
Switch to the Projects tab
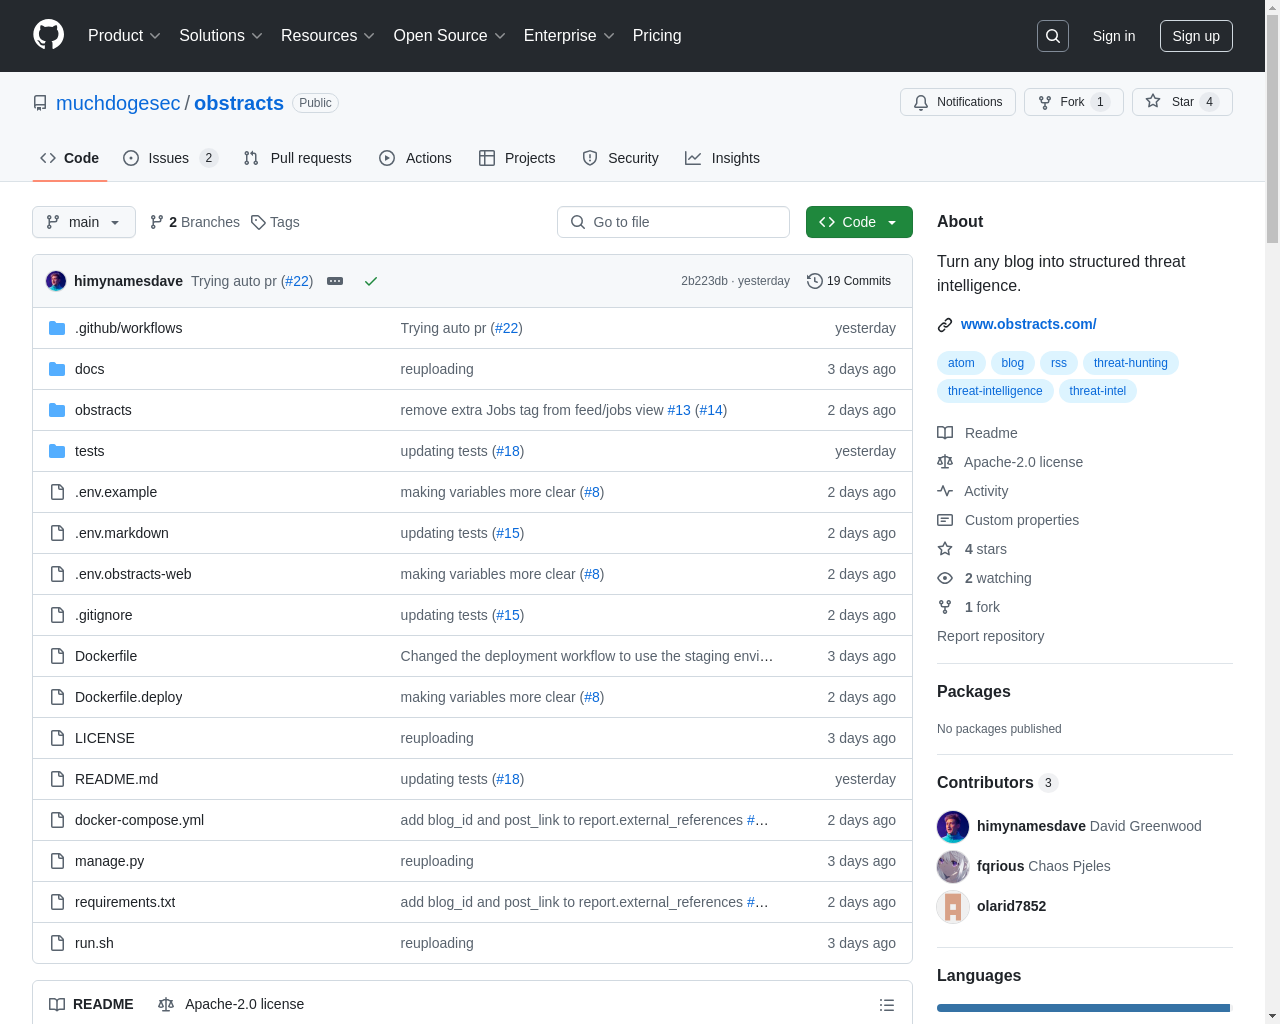tap(517, 158)
